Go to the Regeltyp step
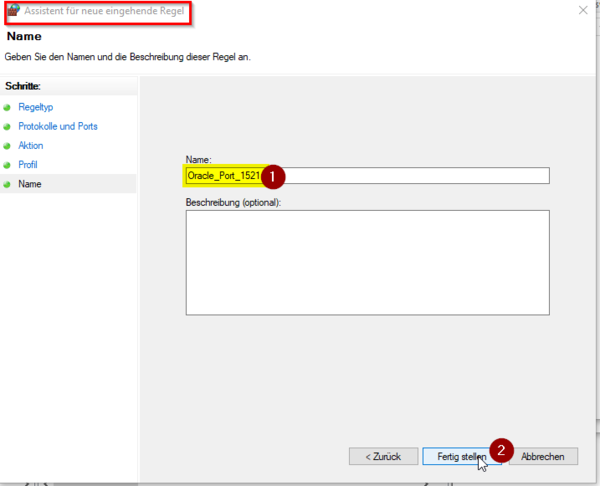Image resolution: width=600 pixels, height=486 pixels. tap(35, 108)
